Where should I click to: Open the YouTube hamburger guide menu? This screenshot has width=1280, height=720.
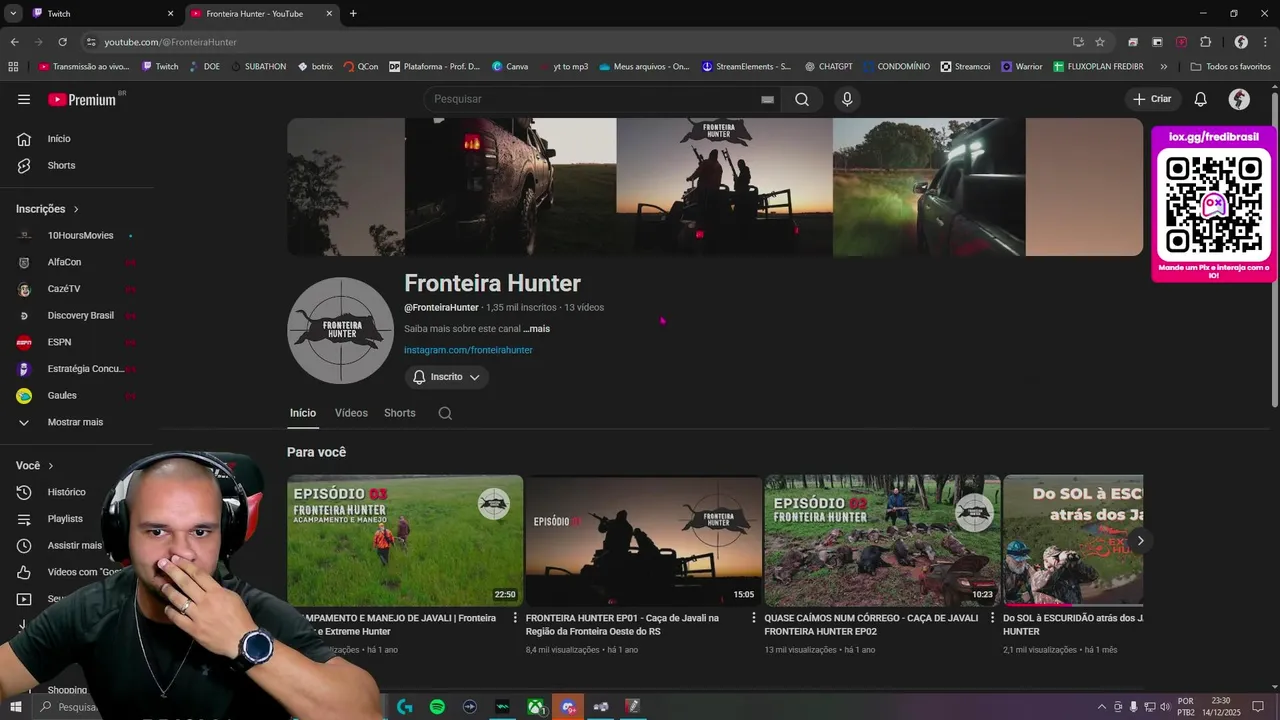tap(24, 99)
